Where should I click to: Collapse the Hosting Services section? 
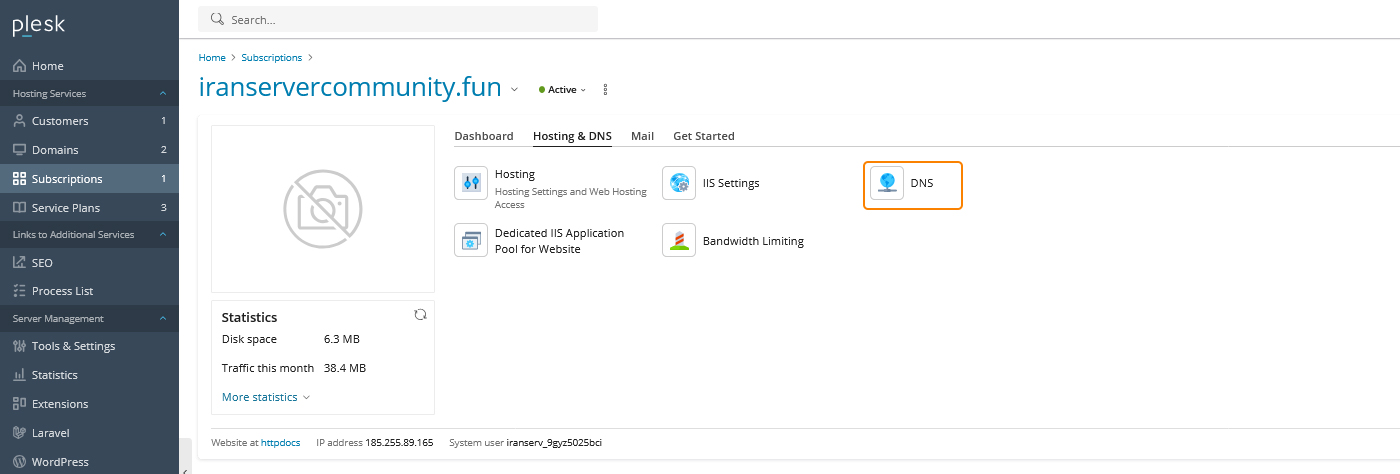(163, 94)
